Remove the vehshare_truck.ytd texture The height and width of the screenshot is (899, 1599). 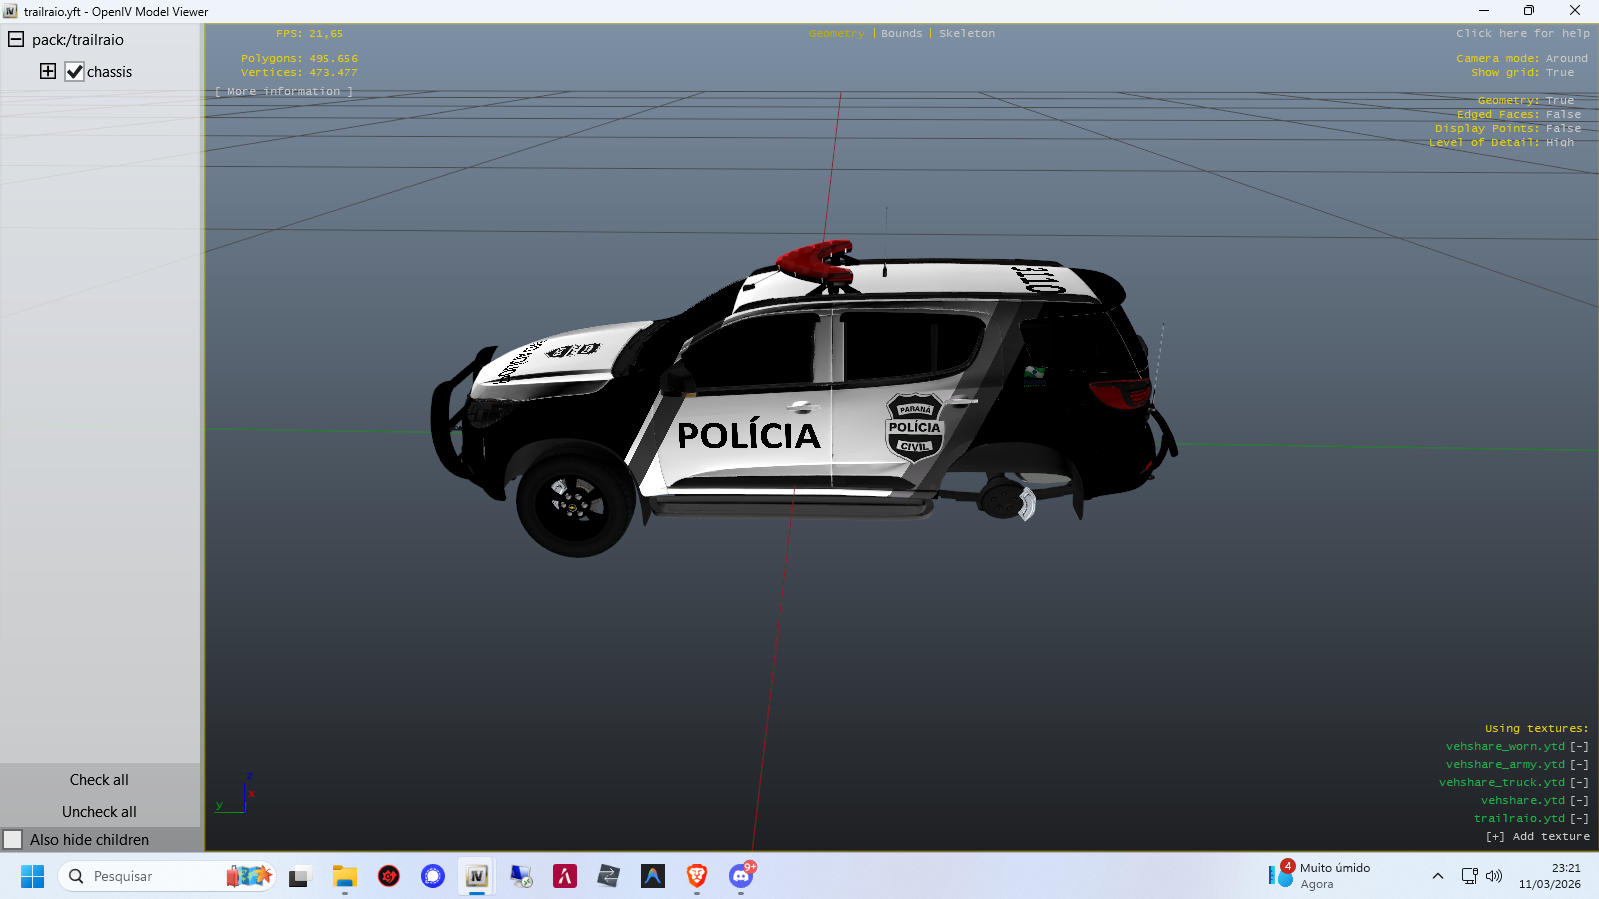point(1579,783)
